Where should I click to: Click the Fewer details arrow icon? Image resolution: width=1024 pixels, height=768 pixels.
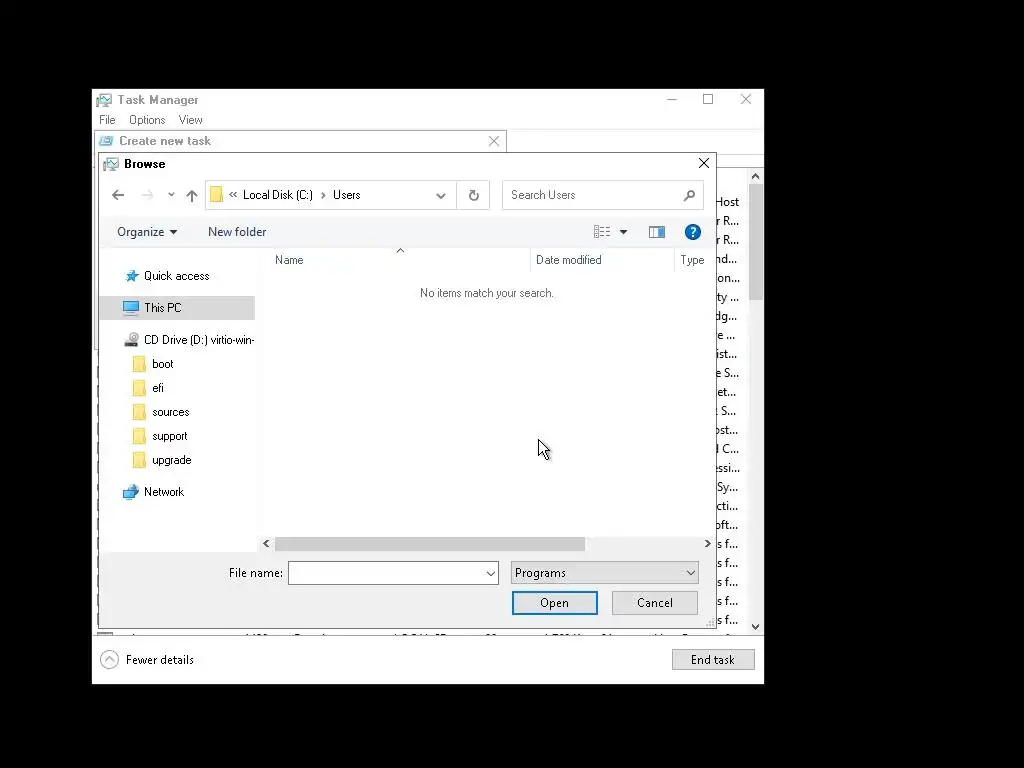pos(110,660)
